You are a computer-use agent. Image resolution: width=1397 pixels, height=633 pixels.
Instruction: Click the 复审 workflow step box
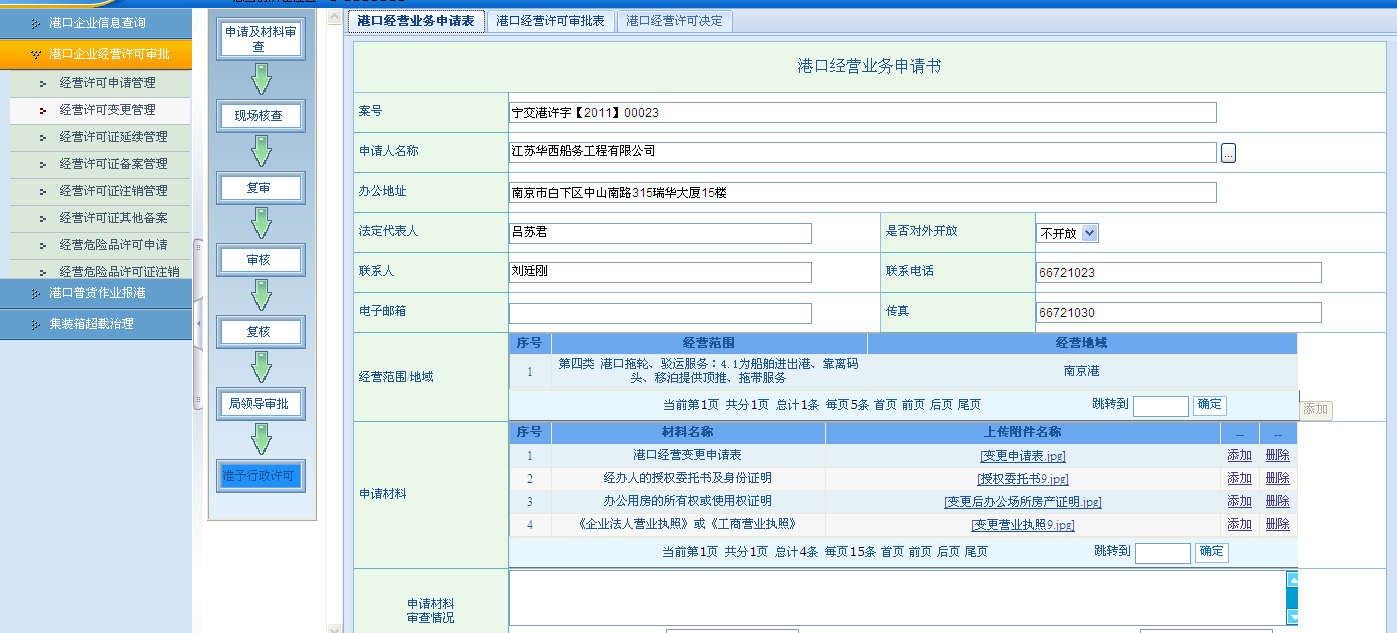coord(260,187)
